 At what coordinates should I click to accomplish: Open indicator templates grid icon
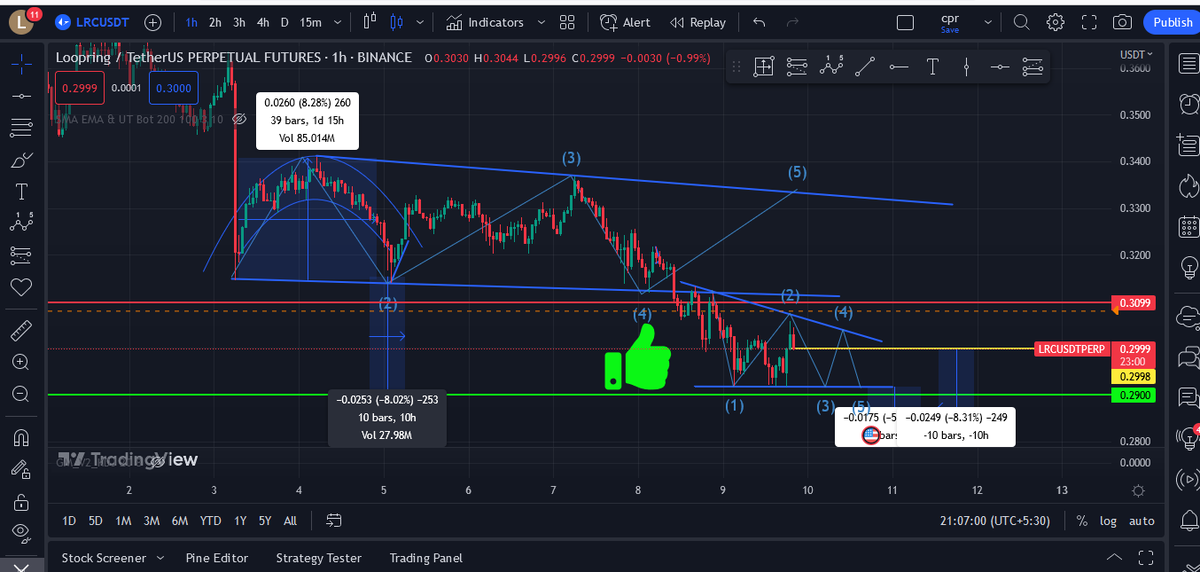click(567, 22)
